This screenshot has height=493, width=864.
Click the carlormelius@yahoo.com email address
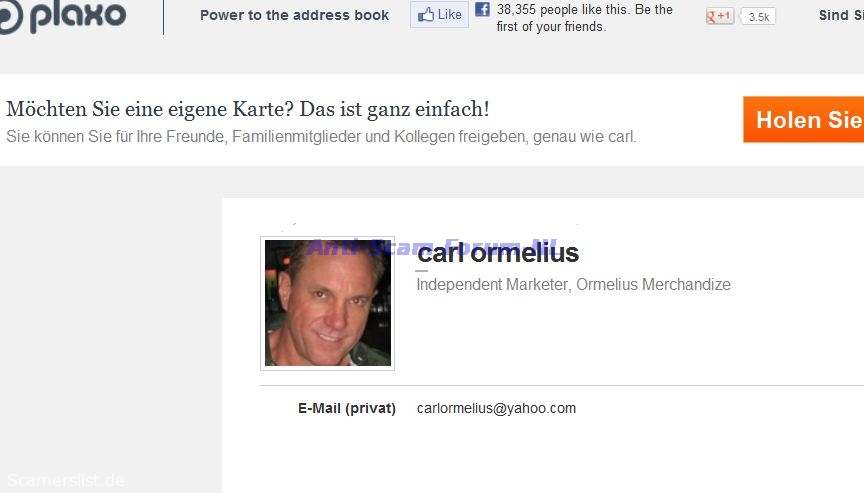pyautogui.click(x=496, y=408)
